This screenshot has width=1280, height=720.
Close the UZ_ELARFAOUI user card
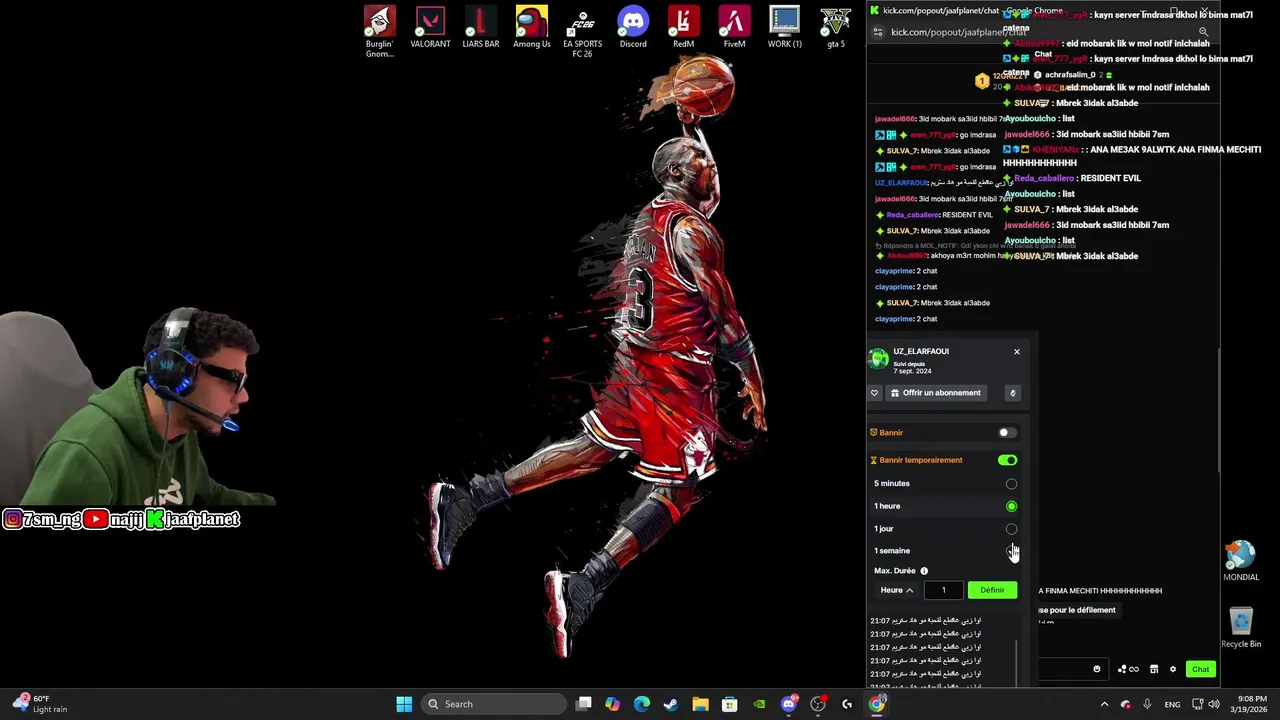(1017, 352)
